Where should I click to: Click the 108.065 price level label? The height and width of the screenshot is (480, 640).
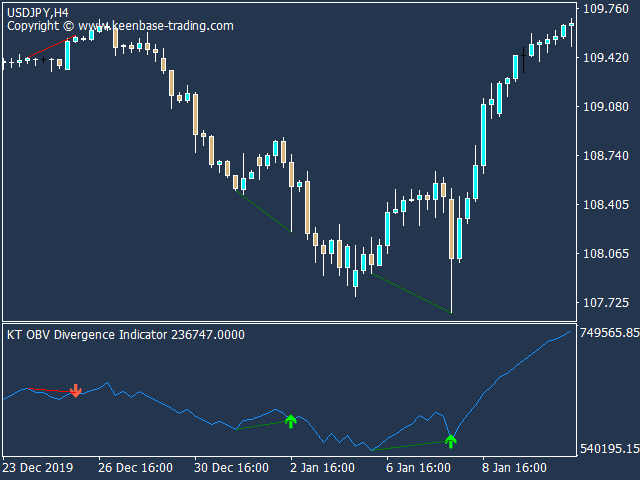(606, 253)
